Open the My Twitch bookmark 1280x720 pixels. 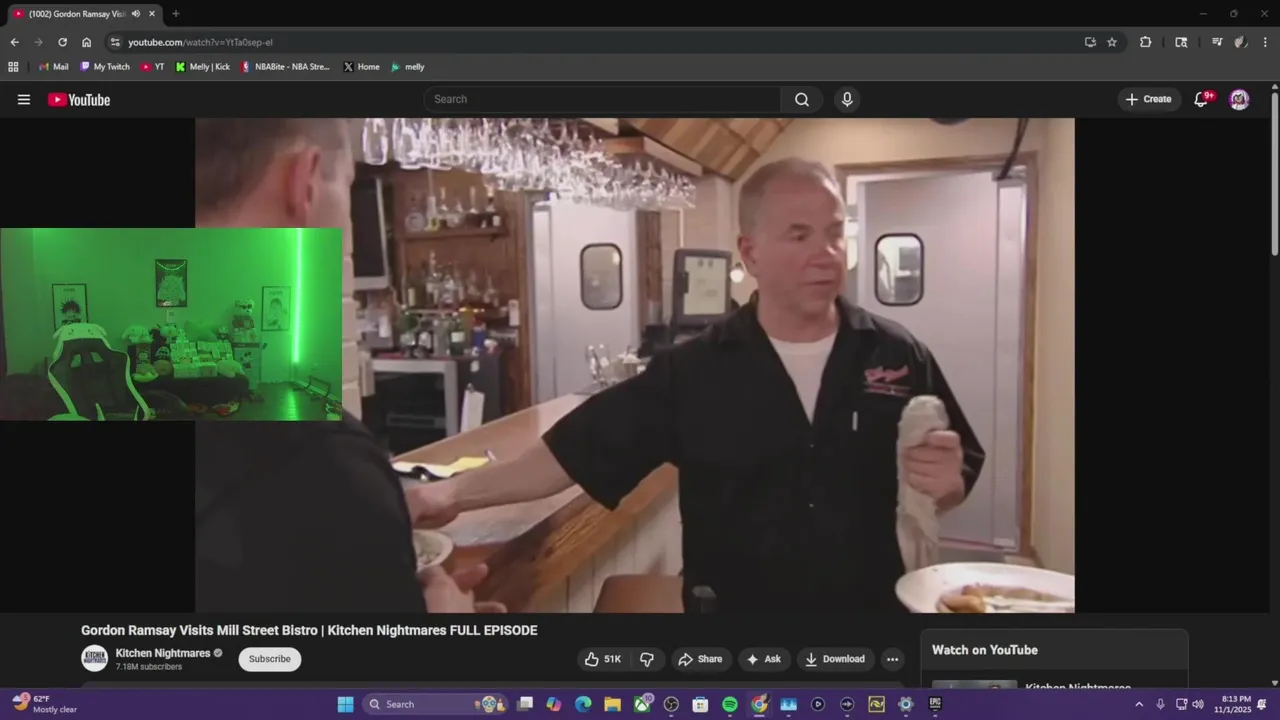(x=105, y=67)
